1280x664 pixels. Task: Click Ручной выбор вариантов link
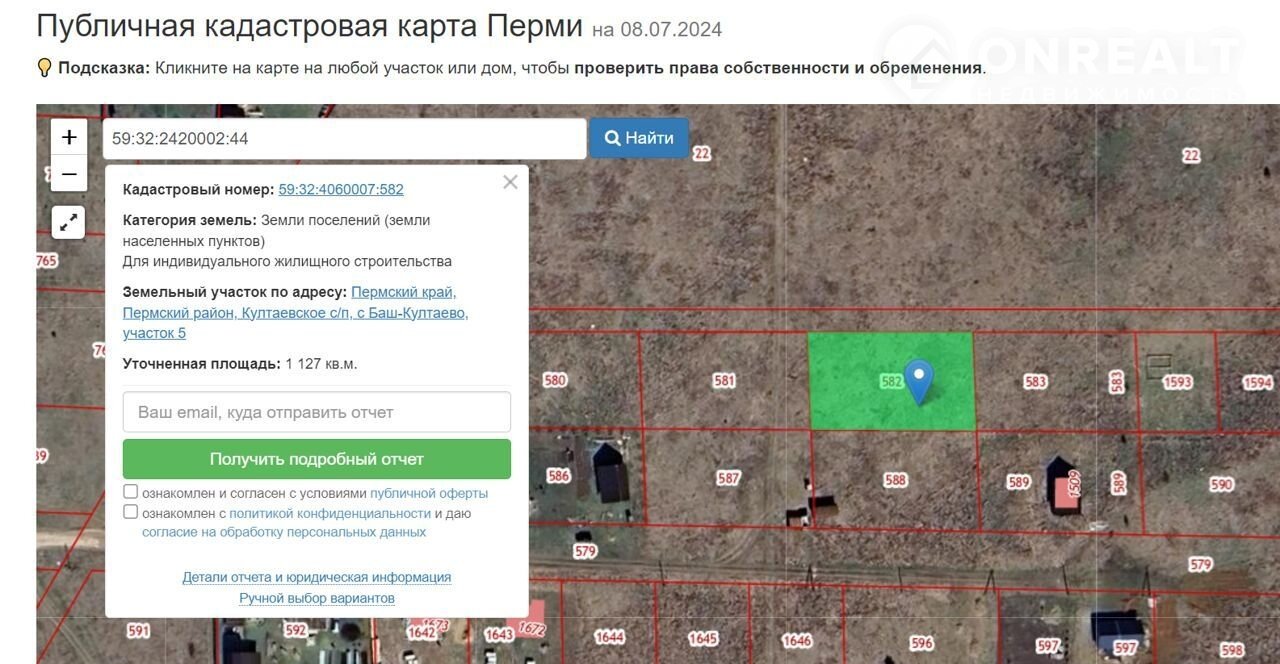click(316, 598)
